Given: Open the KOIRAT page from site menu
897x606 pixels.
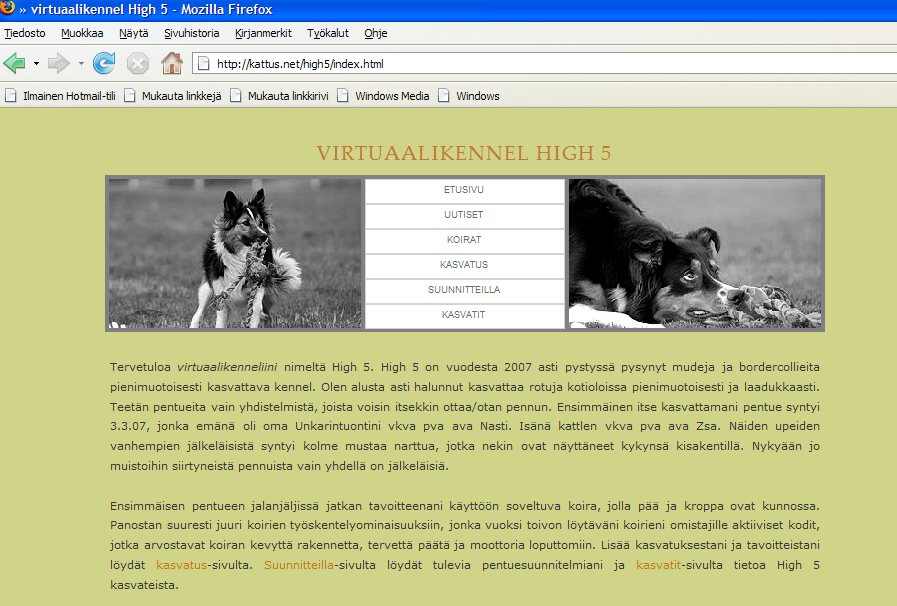Looking at the screenshot, I should (x=464, y=241).
